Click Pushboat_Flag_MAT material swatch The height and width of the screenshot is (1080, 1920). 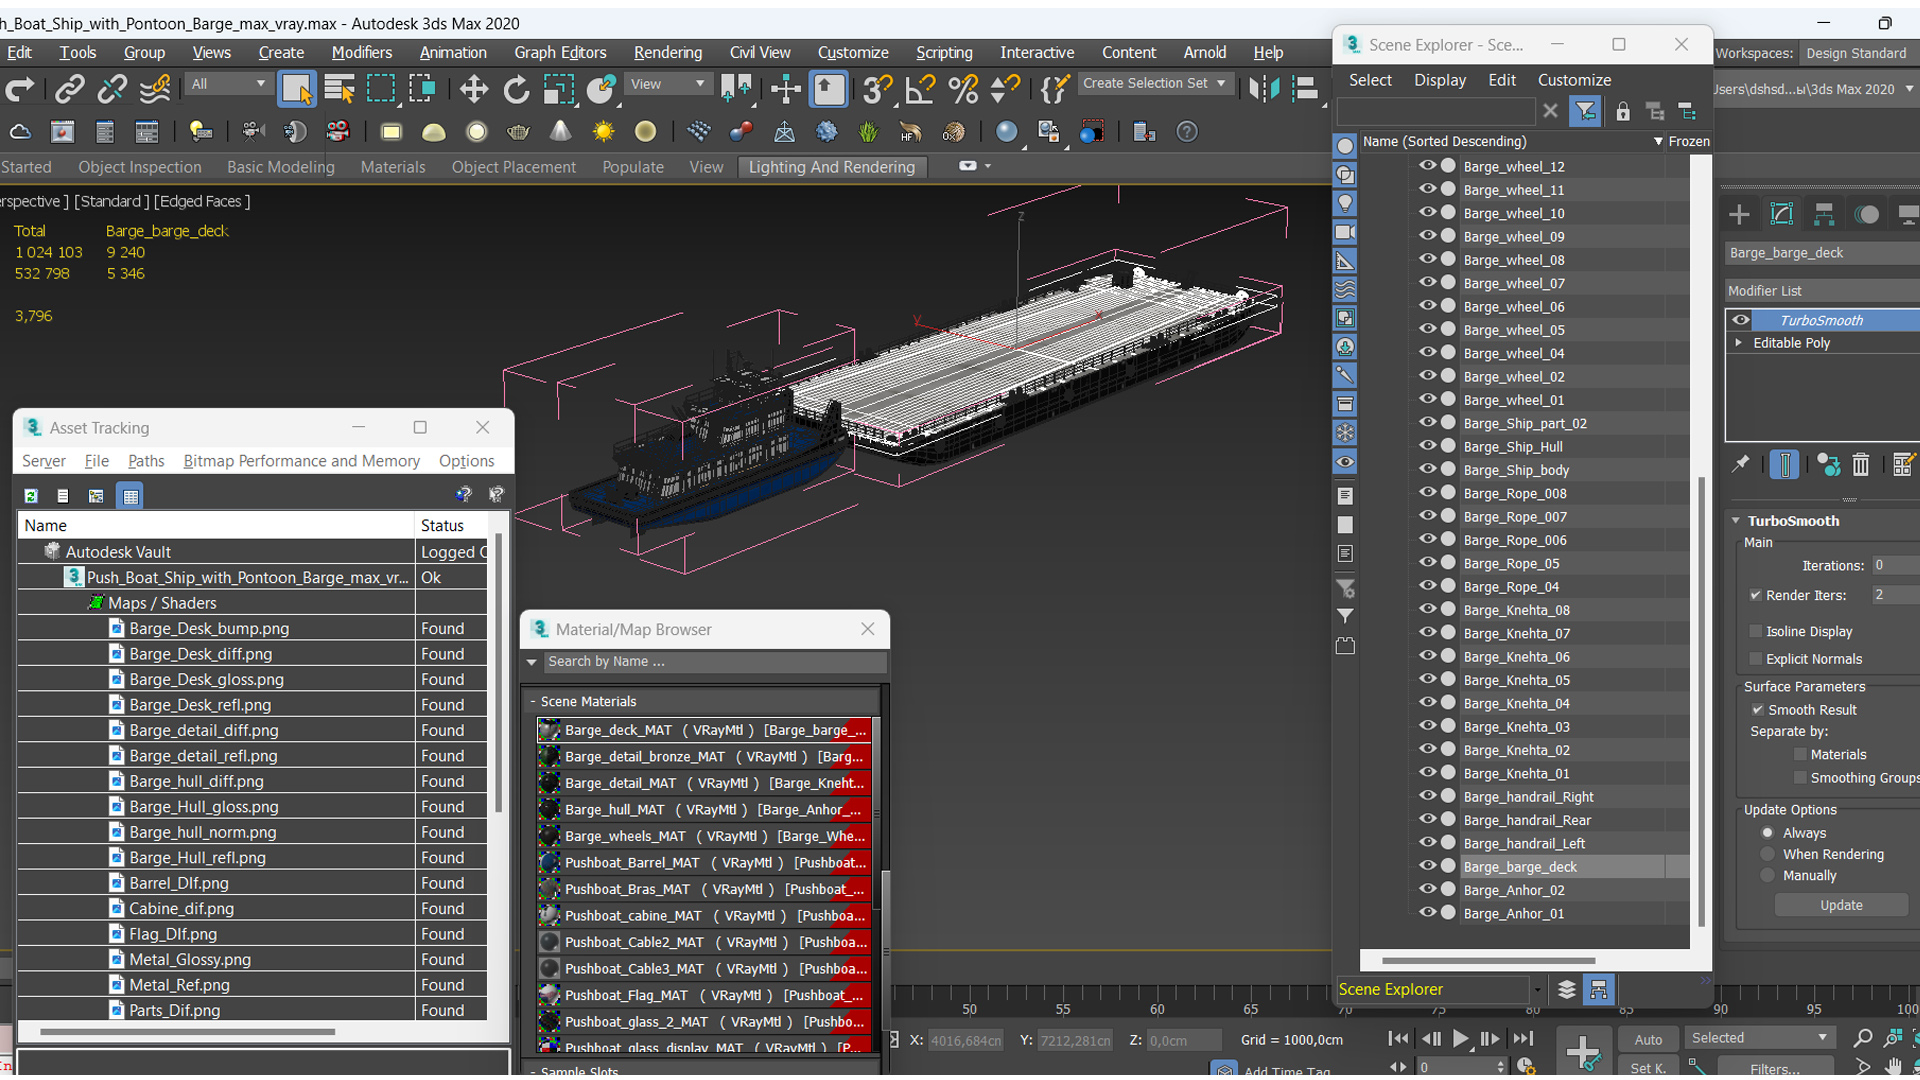click(x=549, y=995)
